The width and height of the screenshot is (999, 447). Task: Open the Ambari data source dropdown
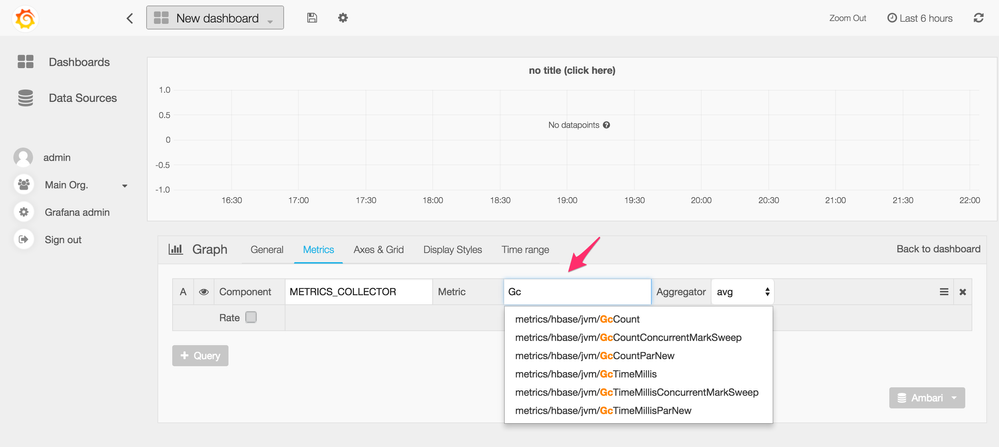(x=927, y=398)
